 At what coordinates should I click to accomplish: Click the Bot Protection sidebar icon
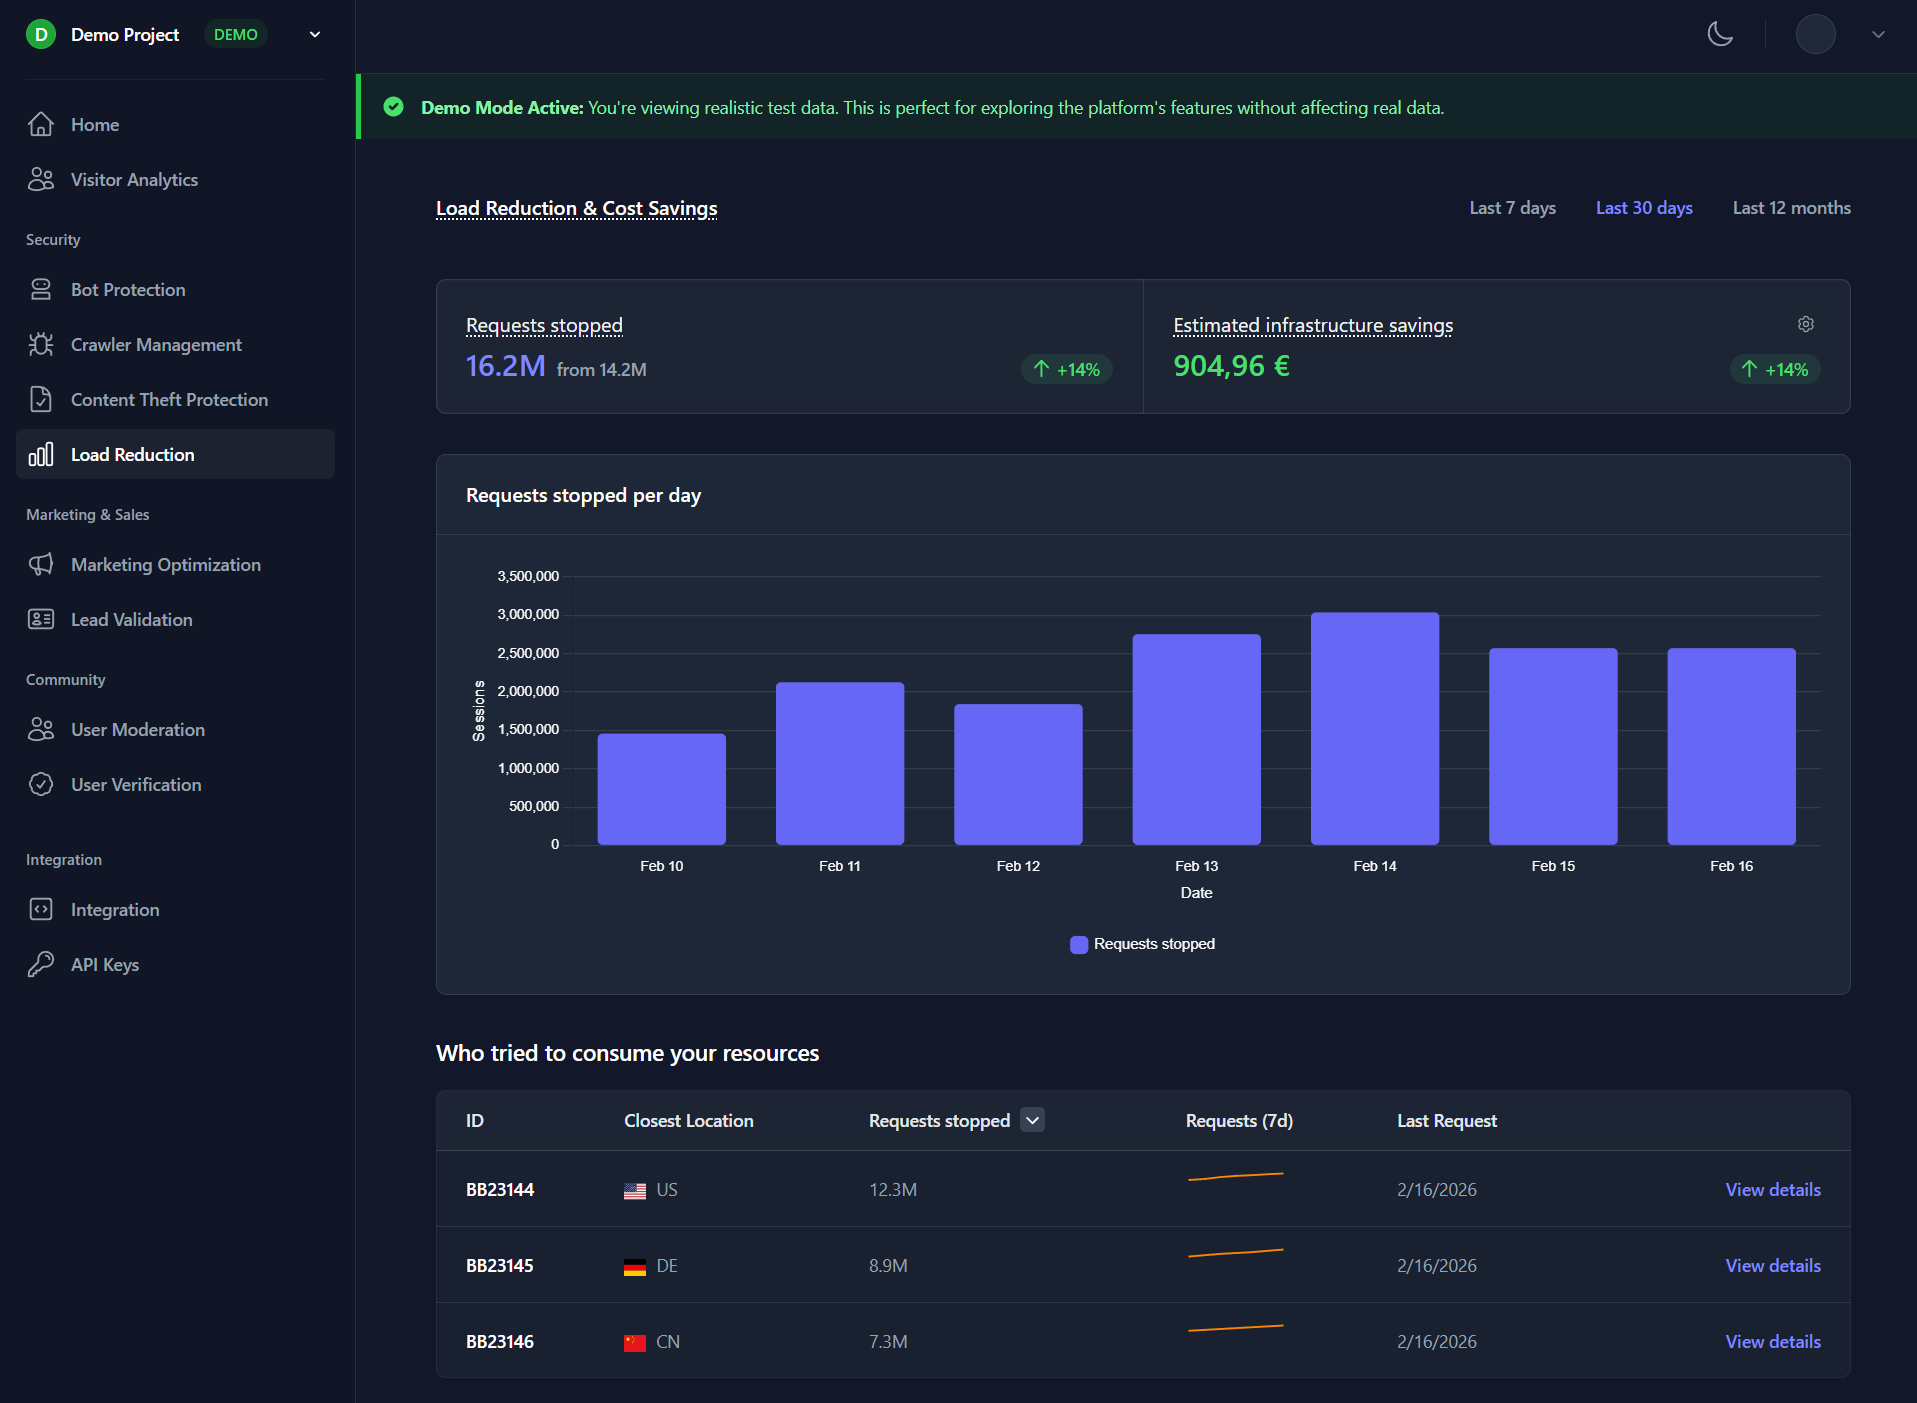[41, 290]
